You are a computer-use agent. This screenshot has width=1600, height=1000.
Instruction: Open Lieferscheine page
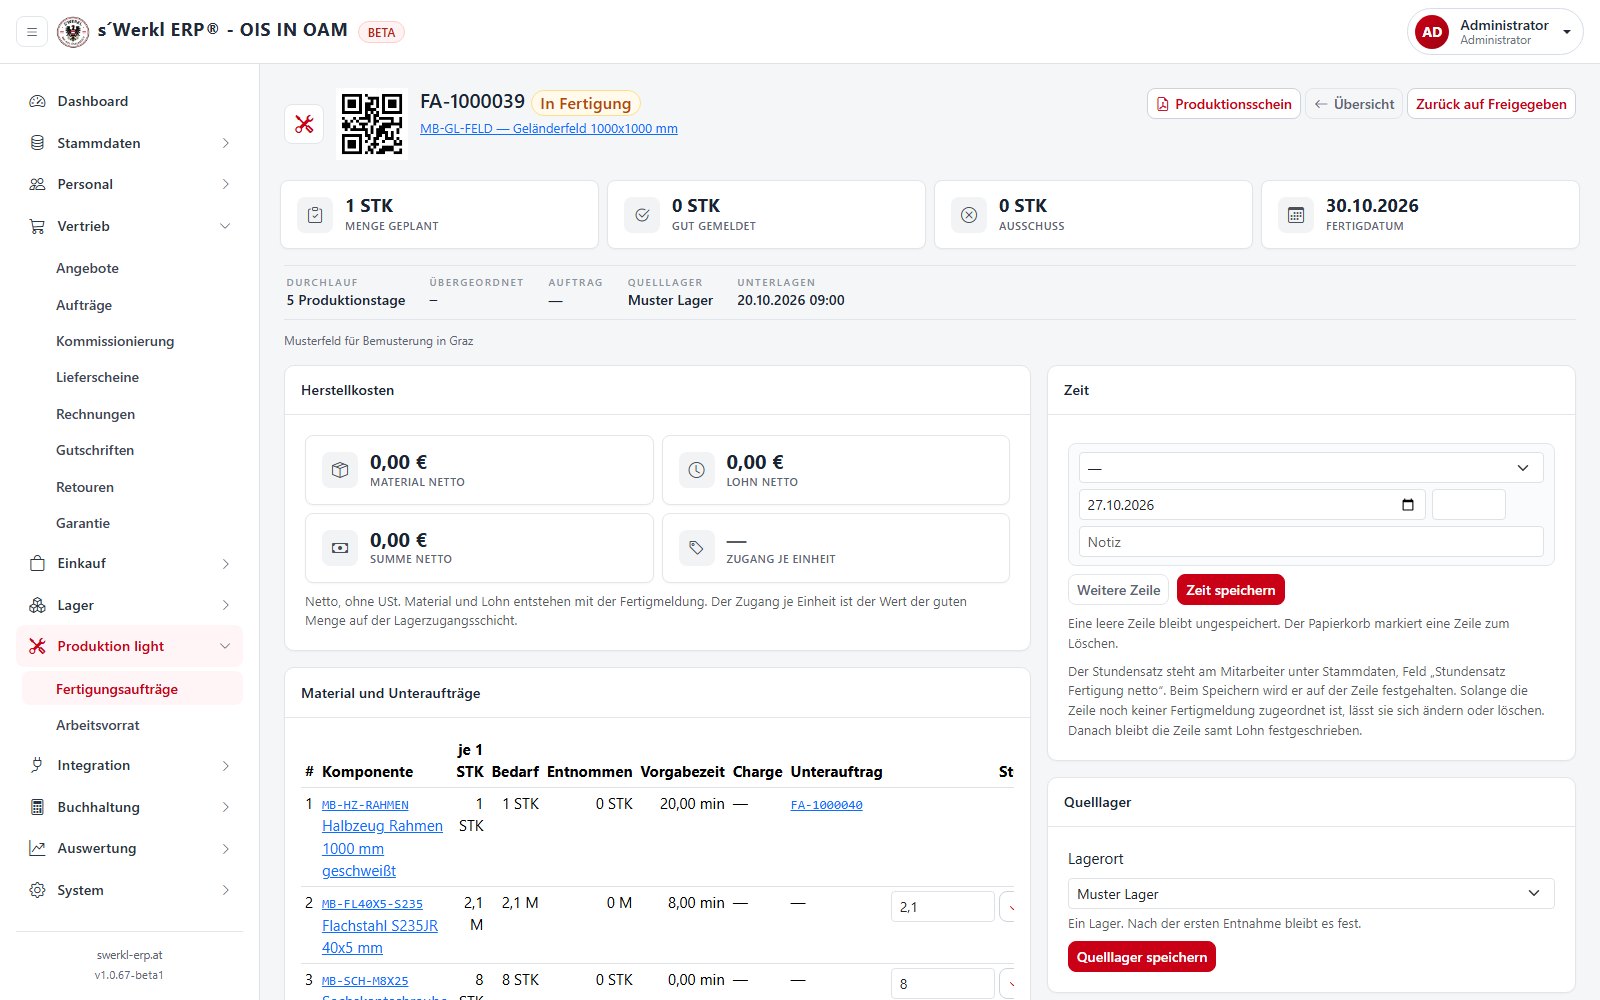coord(132,377)
